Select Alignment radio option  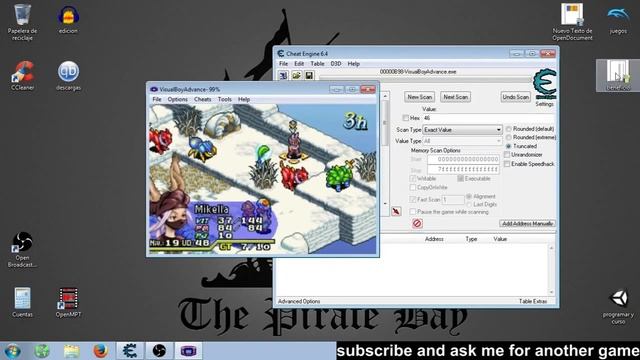[469, 196]
